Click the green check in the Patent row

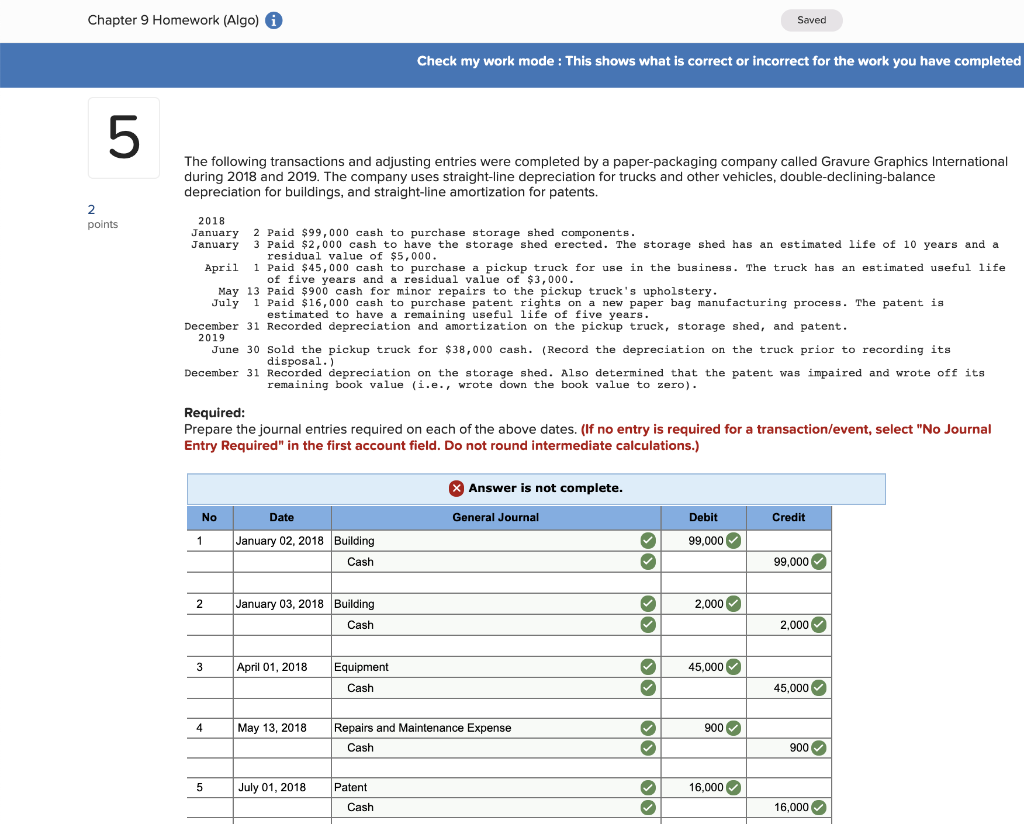point(648,787)
